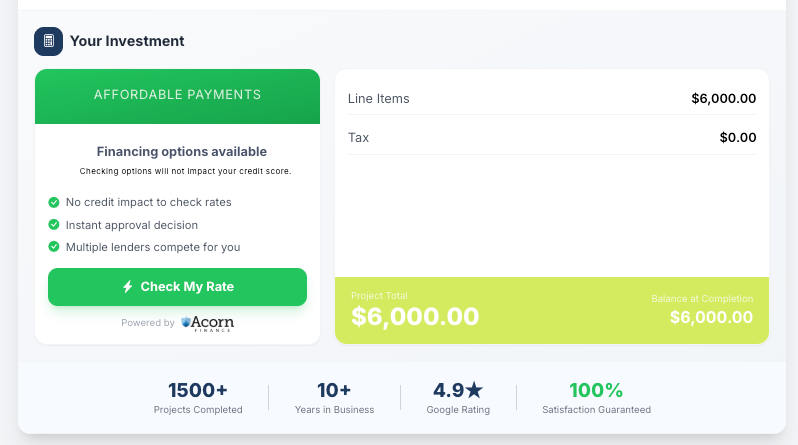Select the Tax row showing $0.00
798x445 pixels.
tap(552, 137)
